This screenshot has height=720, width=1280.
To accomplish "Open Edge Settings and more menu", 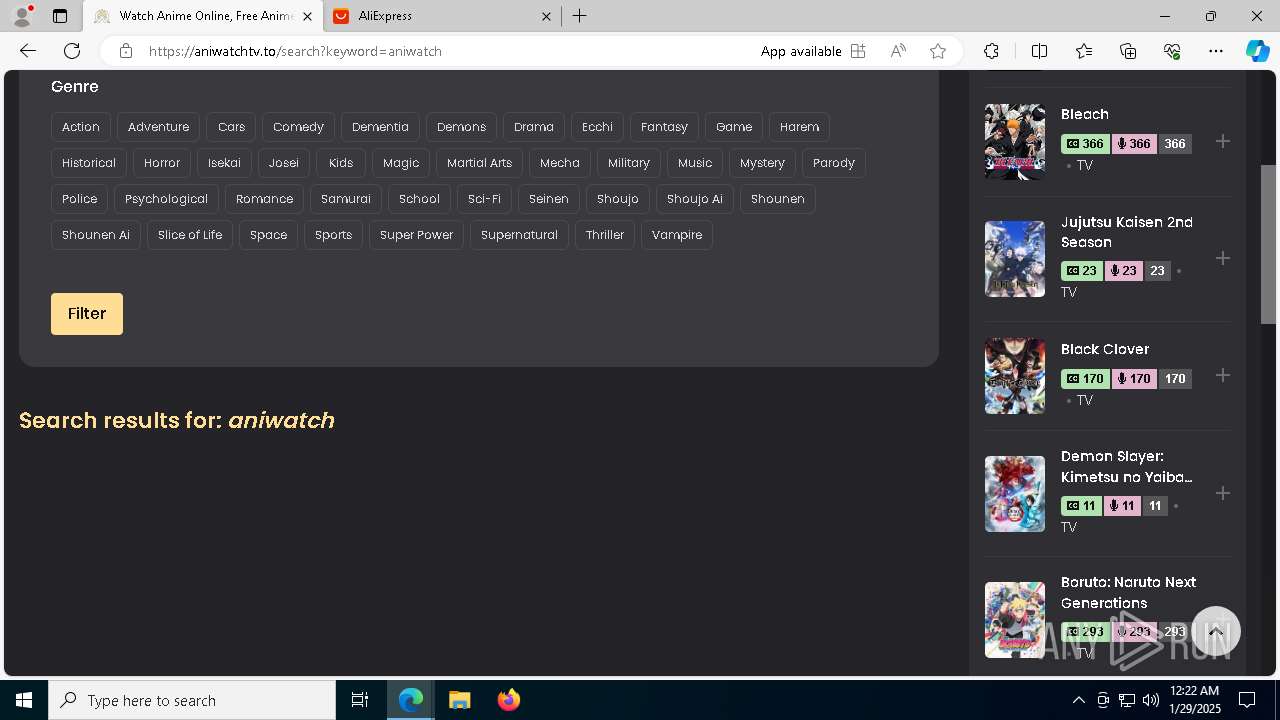I will pyautogui.click(x=1216, y=51).
